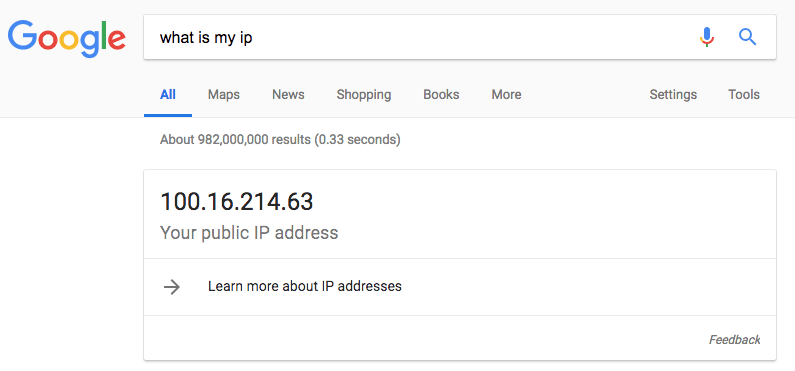
Task: Click the 100.16.214.63 IP address text
Action: (237, 202)
